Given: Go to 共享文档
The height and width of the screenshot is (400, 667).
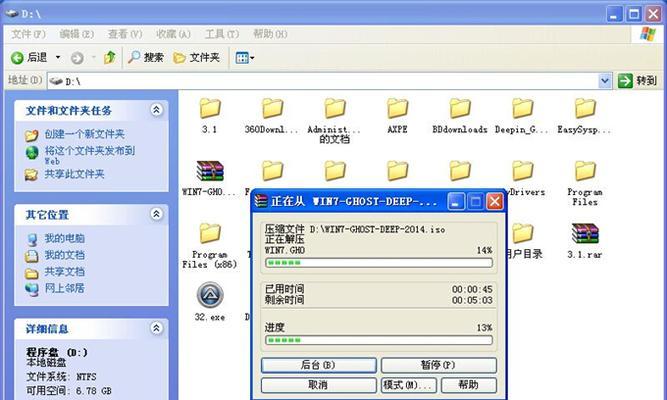Looking at the screenshot, I should [65, 271].
